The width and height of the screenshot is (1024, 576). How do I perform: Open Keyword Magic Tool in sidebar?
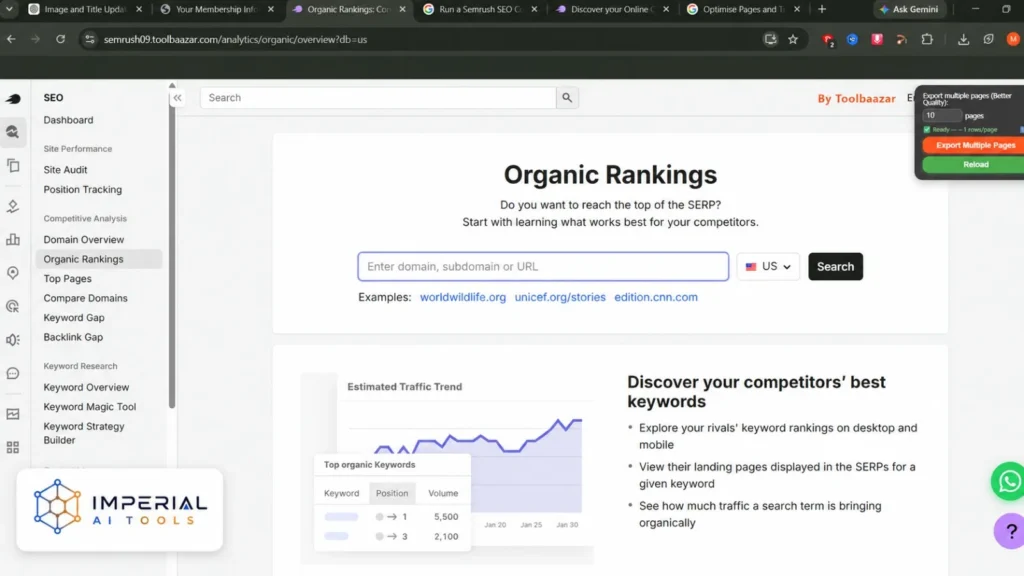coord(89,407)
